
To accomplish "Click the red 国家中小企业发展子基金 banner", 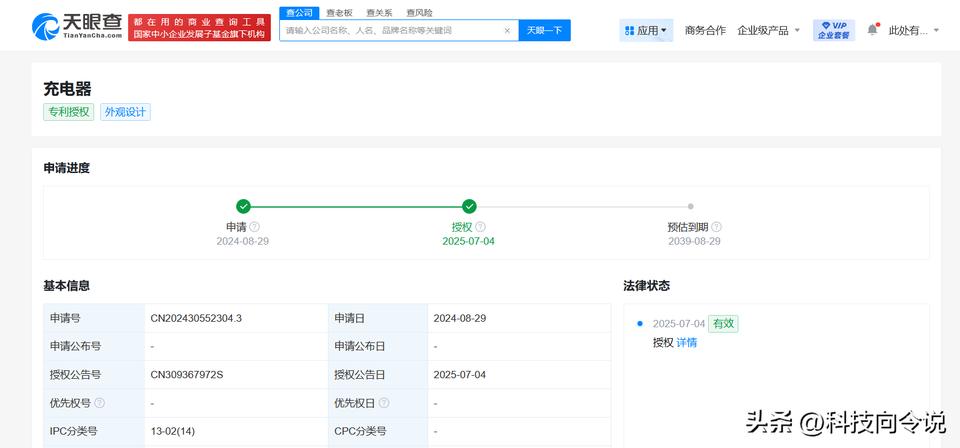I will tap(199, 28).
